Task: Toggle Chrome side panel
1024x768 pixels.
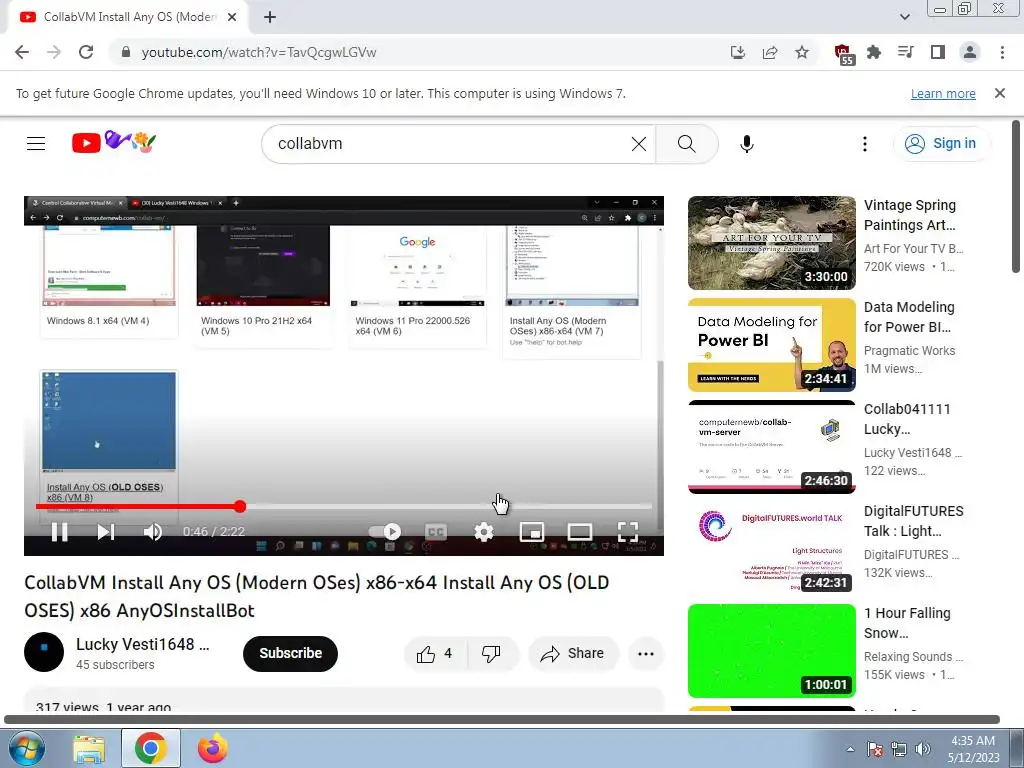Action: (938, 52)
